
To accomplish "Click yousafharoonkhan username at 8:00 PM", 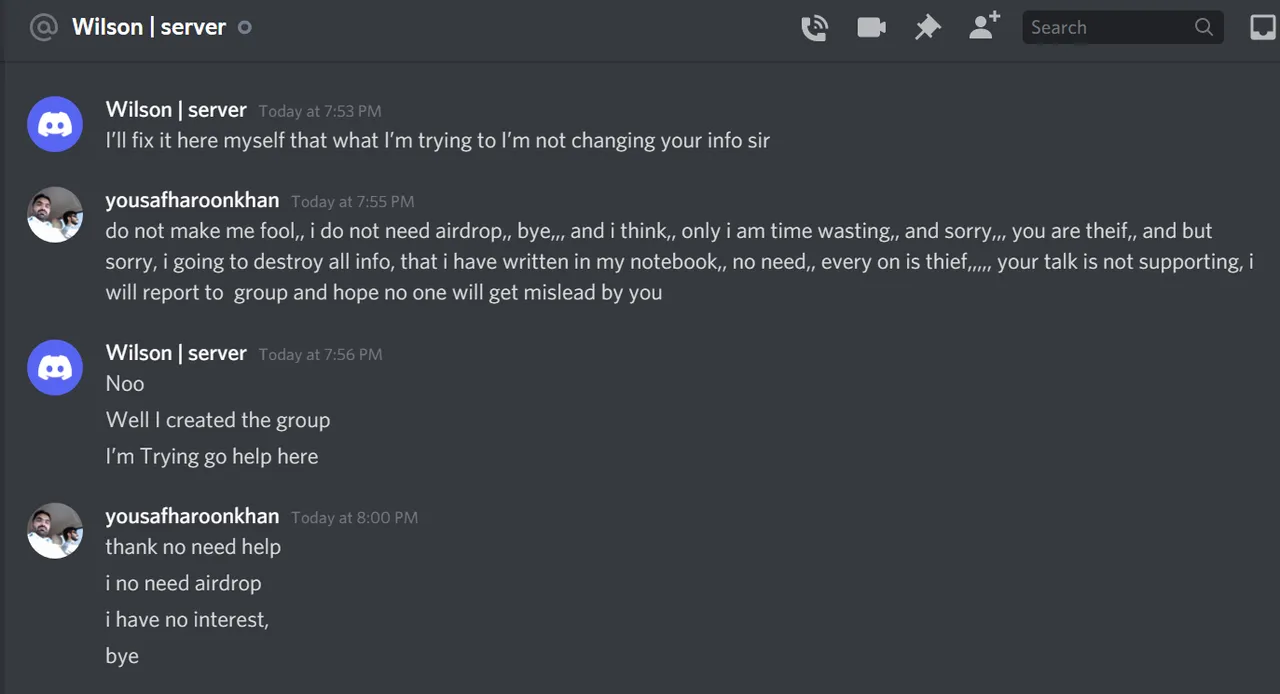I will point(192,516).
